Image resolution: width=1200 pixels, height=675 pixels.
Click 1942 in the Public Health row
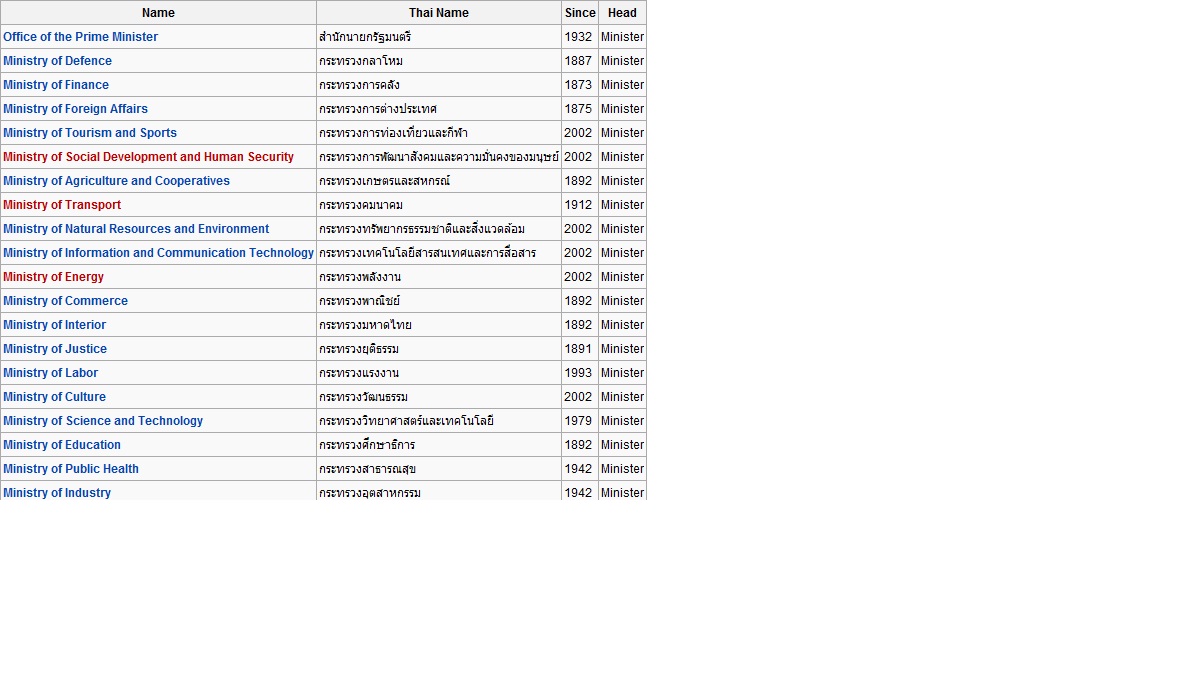[578, 469]
